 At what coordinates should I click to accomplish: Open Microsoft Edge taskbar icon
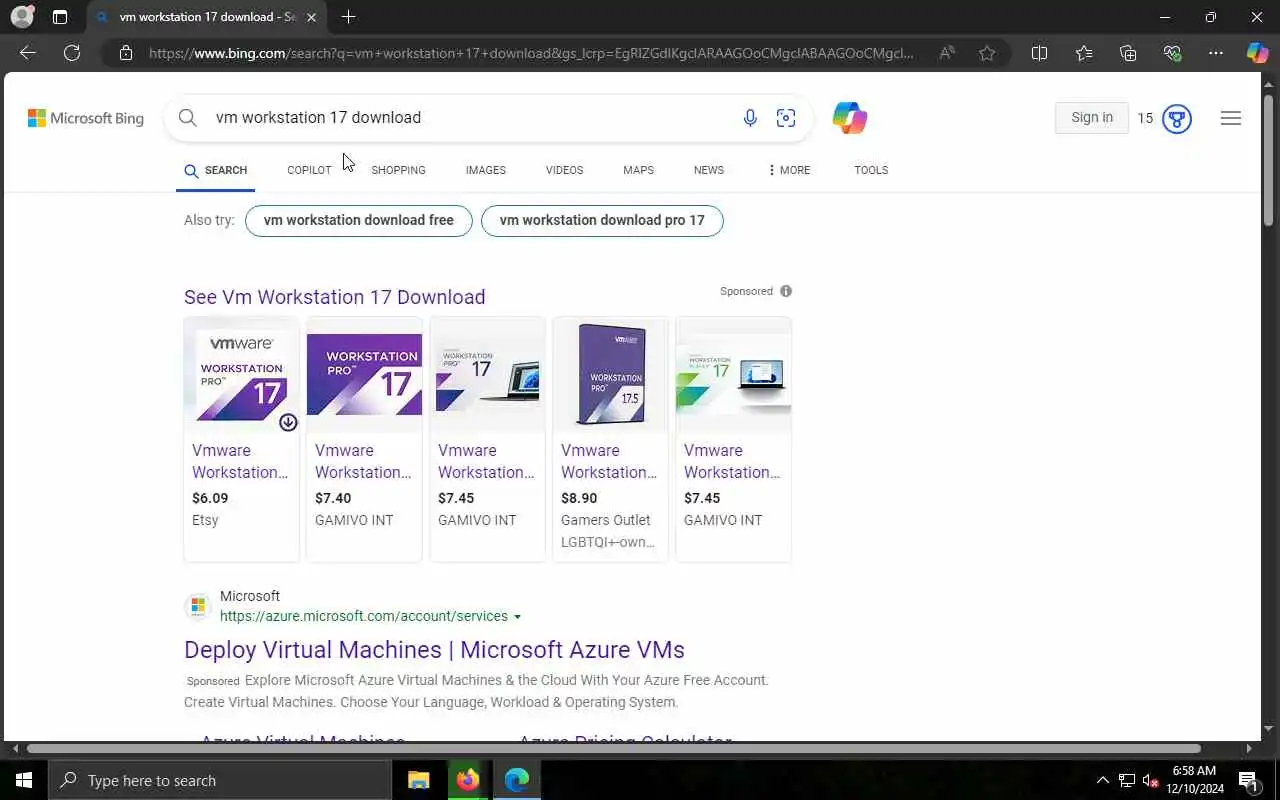pyautogui.click(x=517, y=780)
